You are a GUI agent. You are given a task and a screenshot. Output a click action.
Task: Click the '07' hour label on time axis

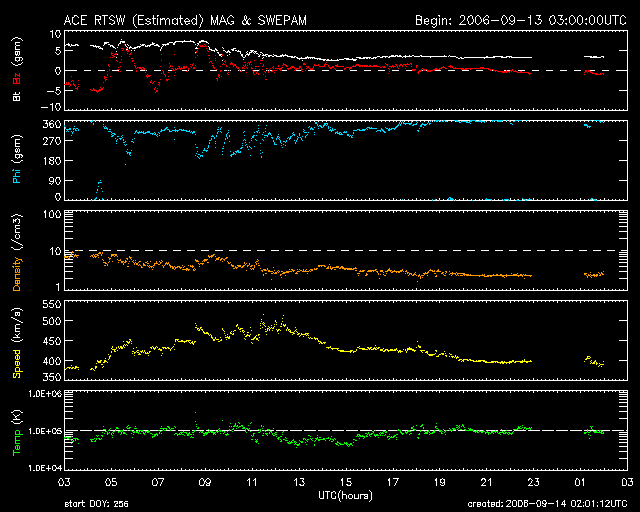click(158, 483)
